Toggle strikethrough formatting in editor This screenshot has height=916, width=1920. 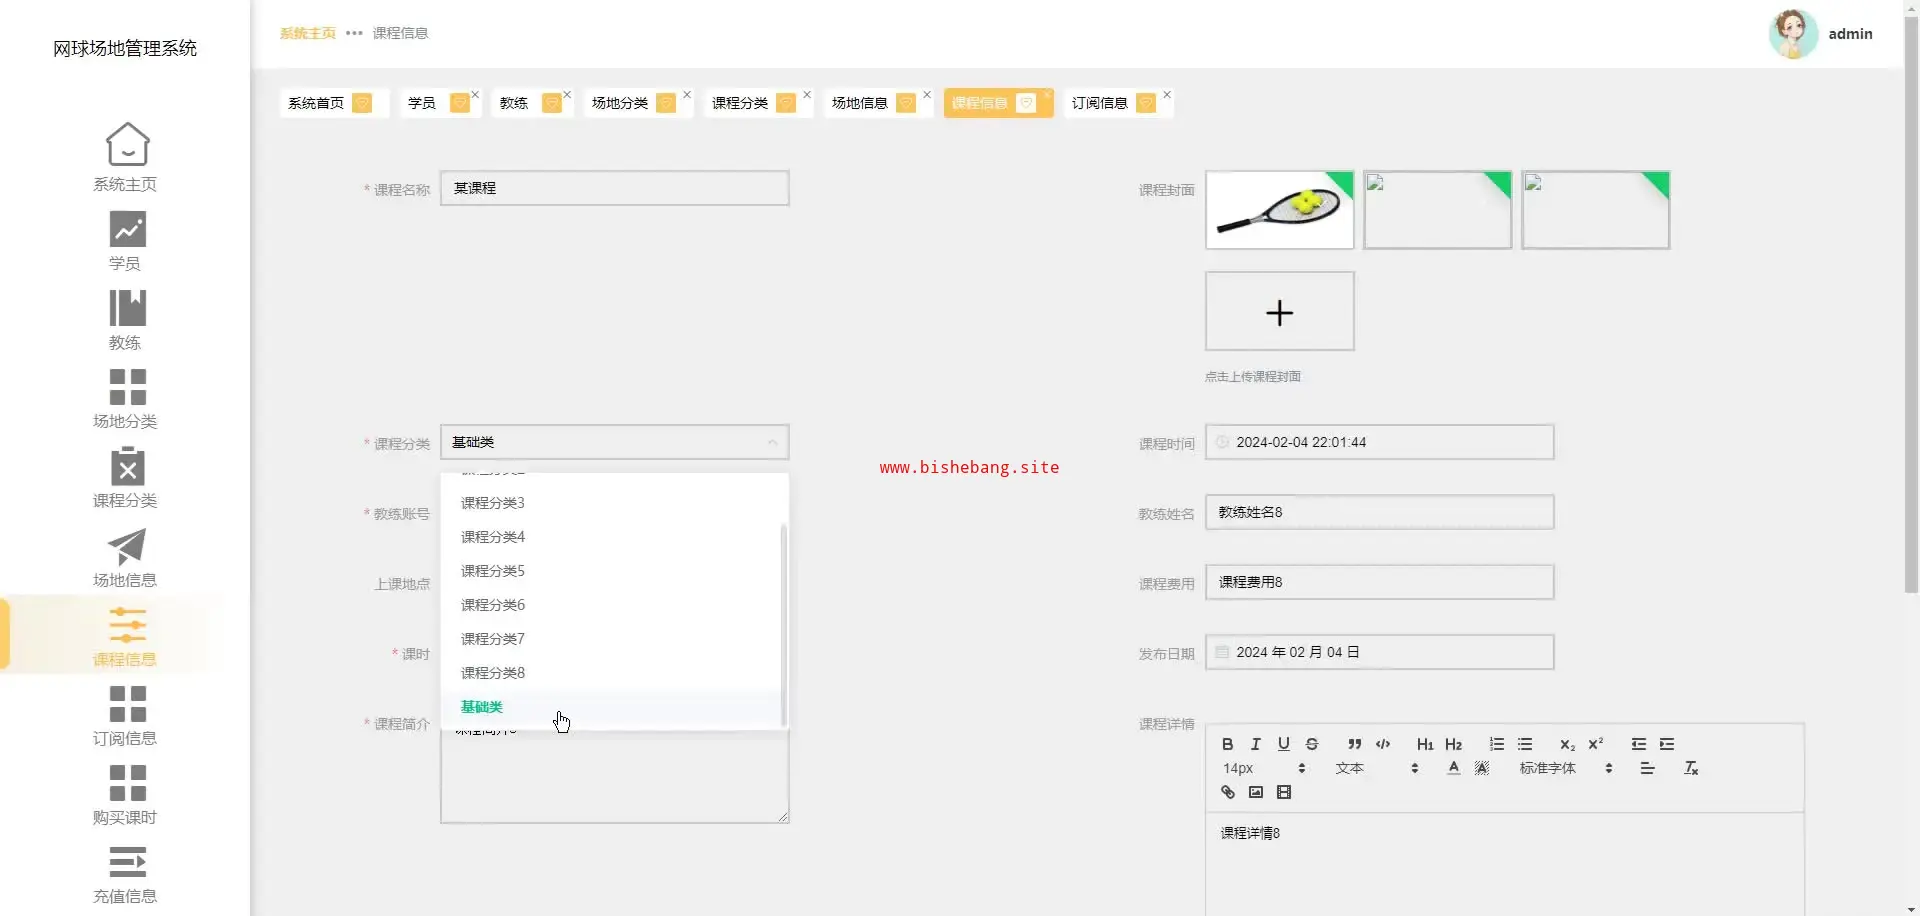point(1312,744)
